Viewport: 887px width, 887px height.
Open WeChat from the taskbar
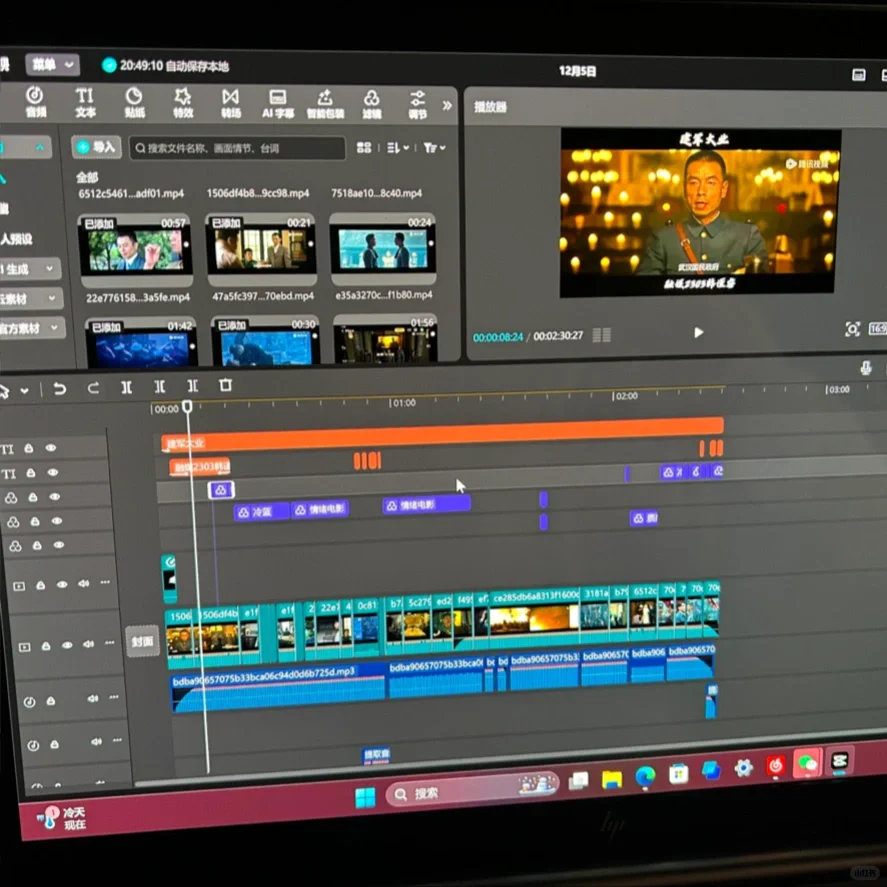tap(807, 763)
